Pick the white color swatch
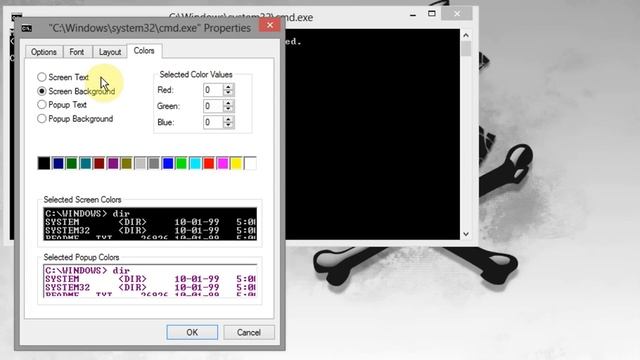Image resolution: width=640 pixels, height=360 pixels. (250, 163)
